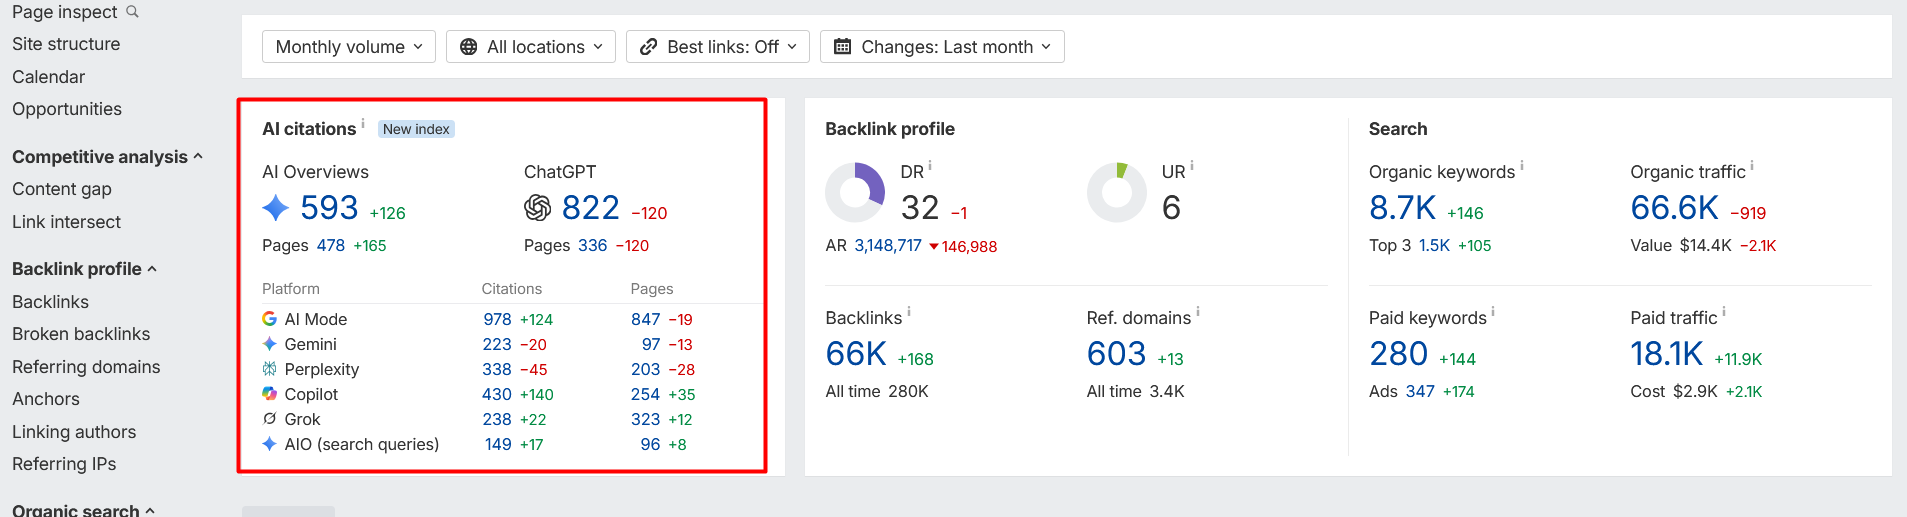The width and height of the screenshot is (1907, 517).
Task: Click Grok pages value 323
Action: coord(646,419)
